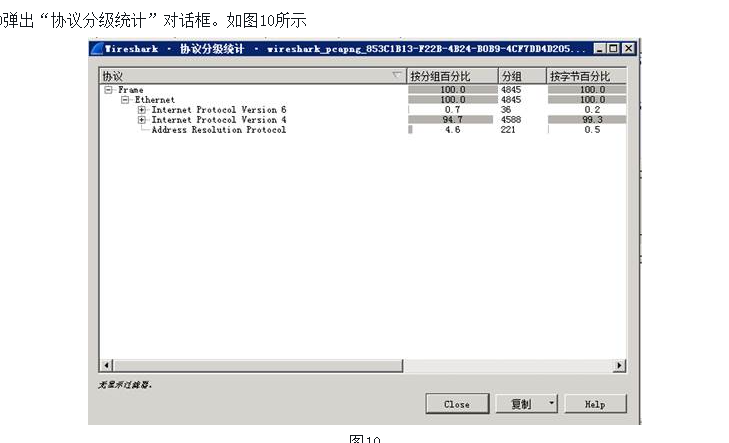Expand Internet Protocol Version 6 node
This screenshot has width=729, height=443.
point(142,110)
